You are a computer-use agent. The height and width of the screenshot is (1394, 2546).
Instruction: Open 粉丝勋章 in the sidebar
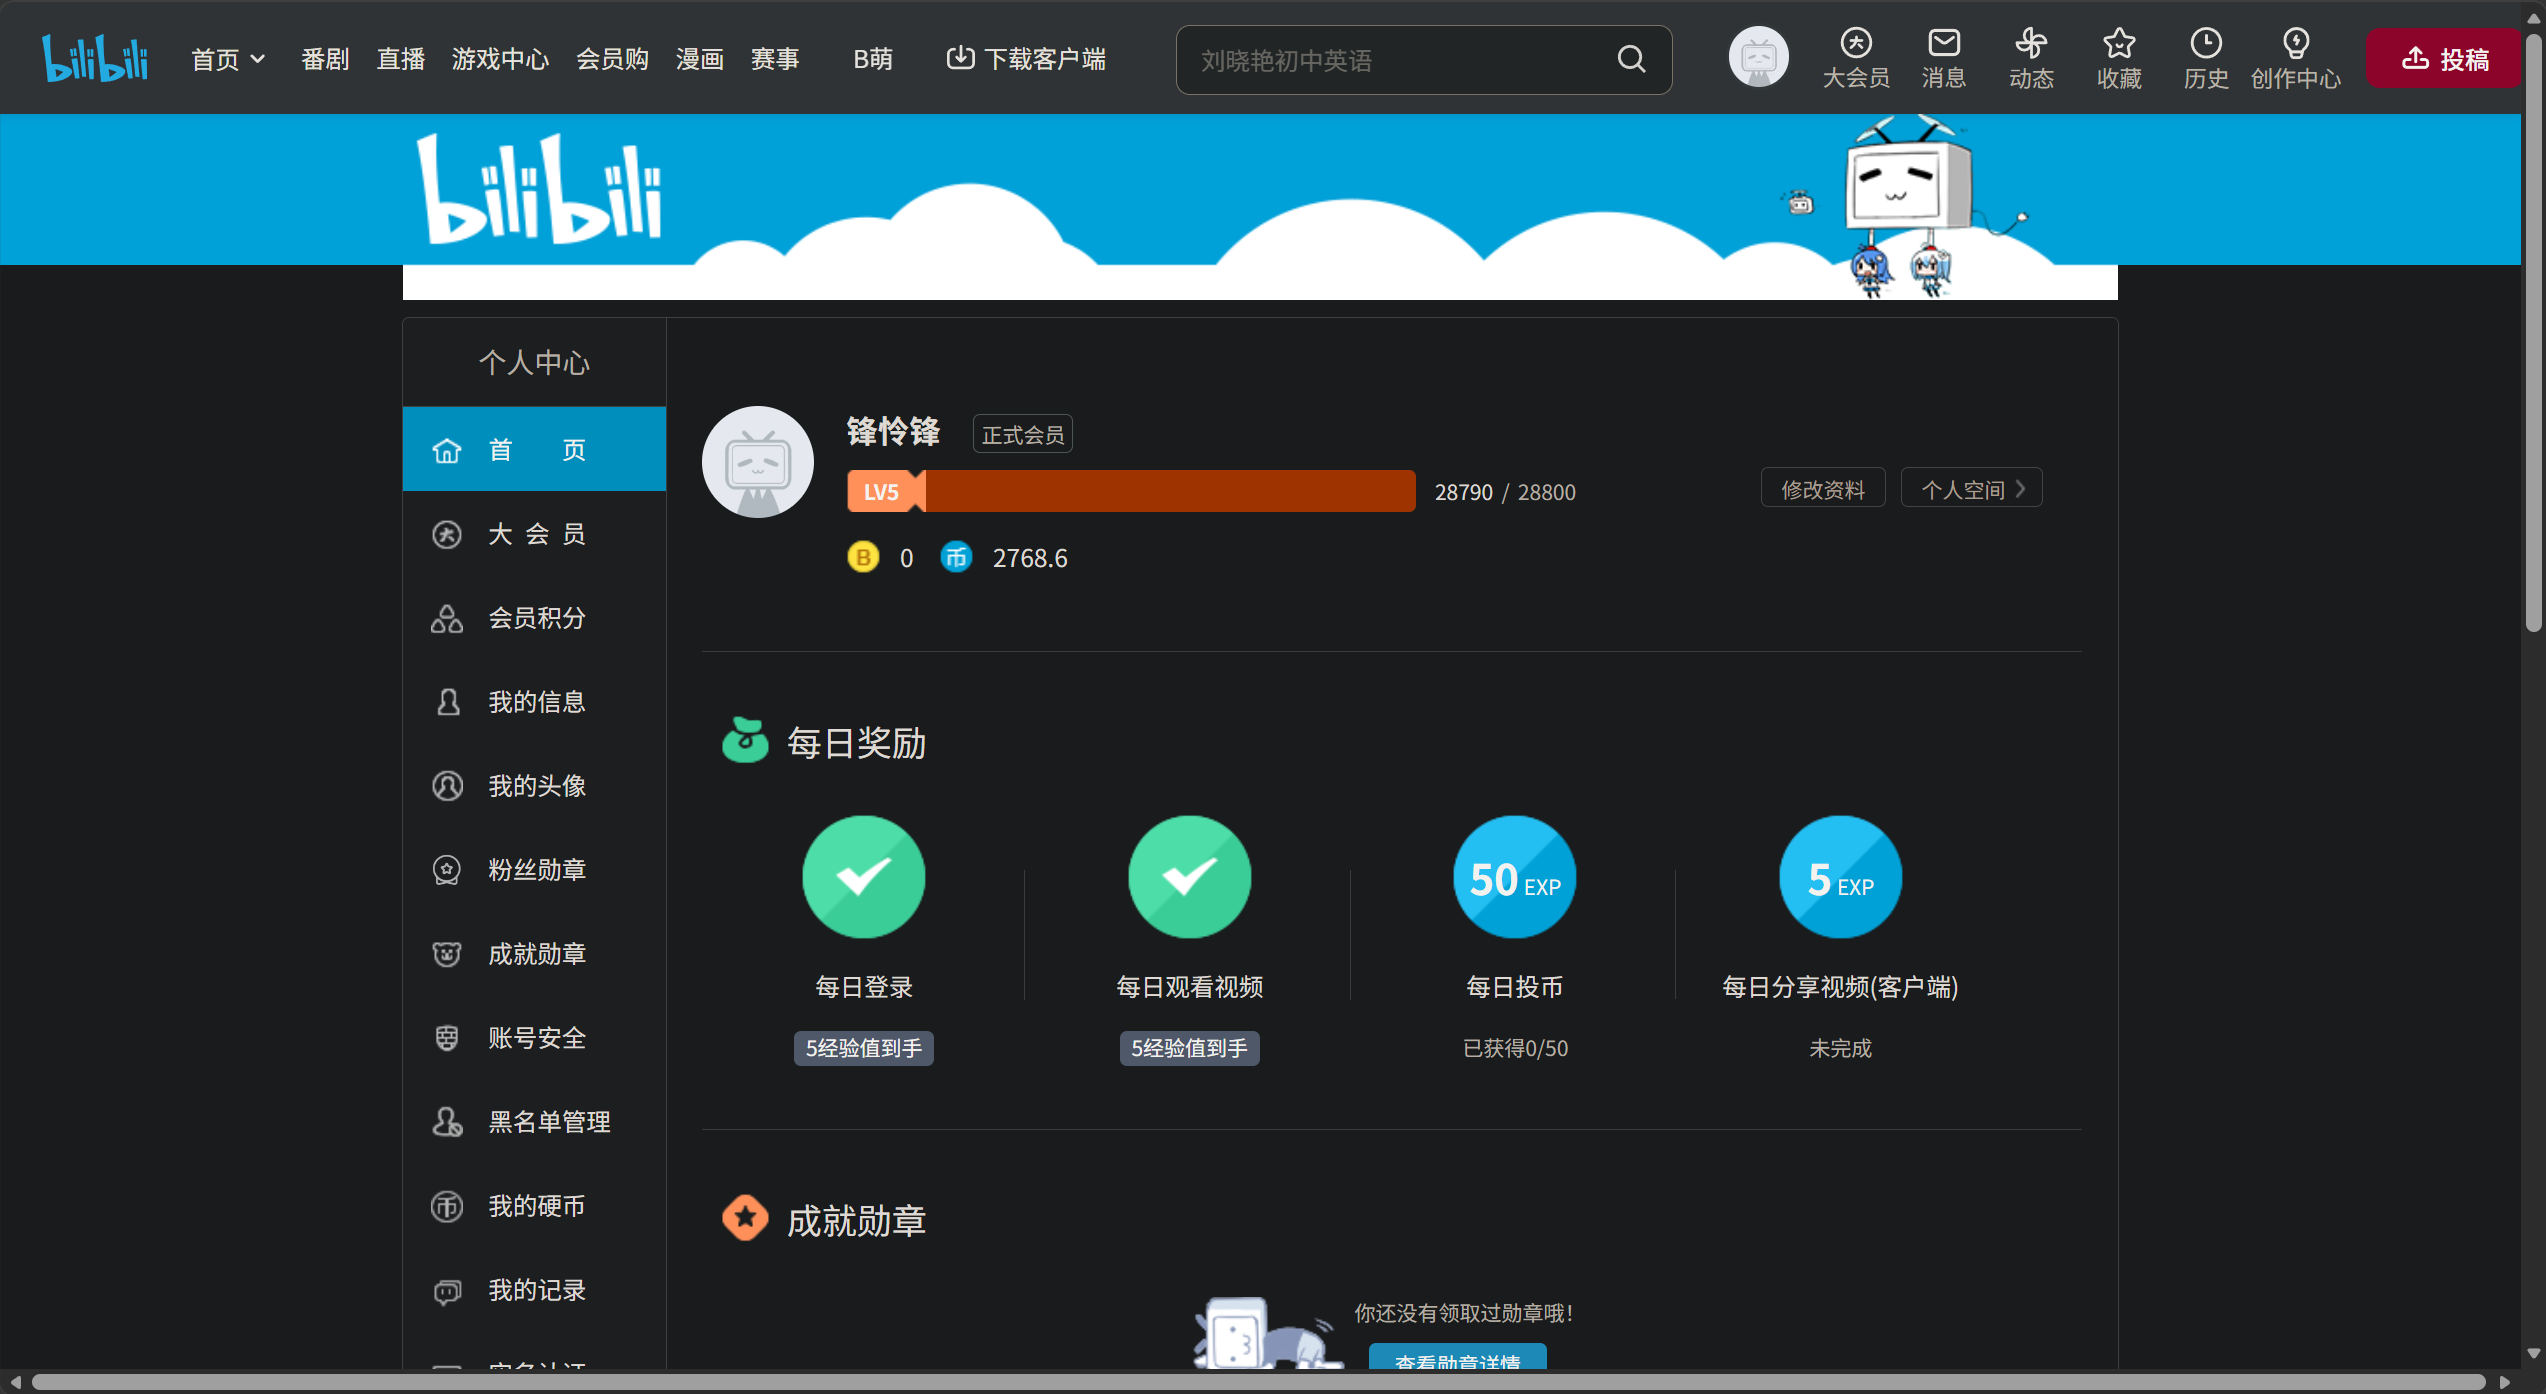tap(534, 870)
